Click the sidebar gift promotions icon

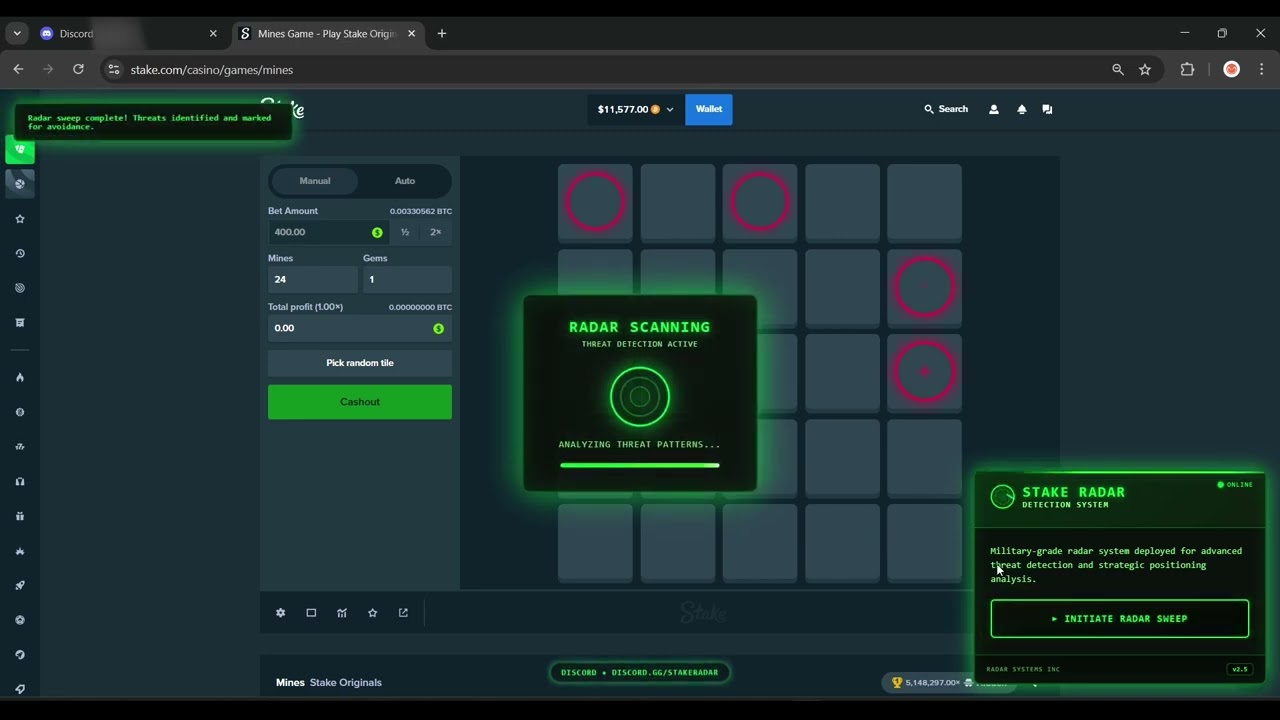20,516
